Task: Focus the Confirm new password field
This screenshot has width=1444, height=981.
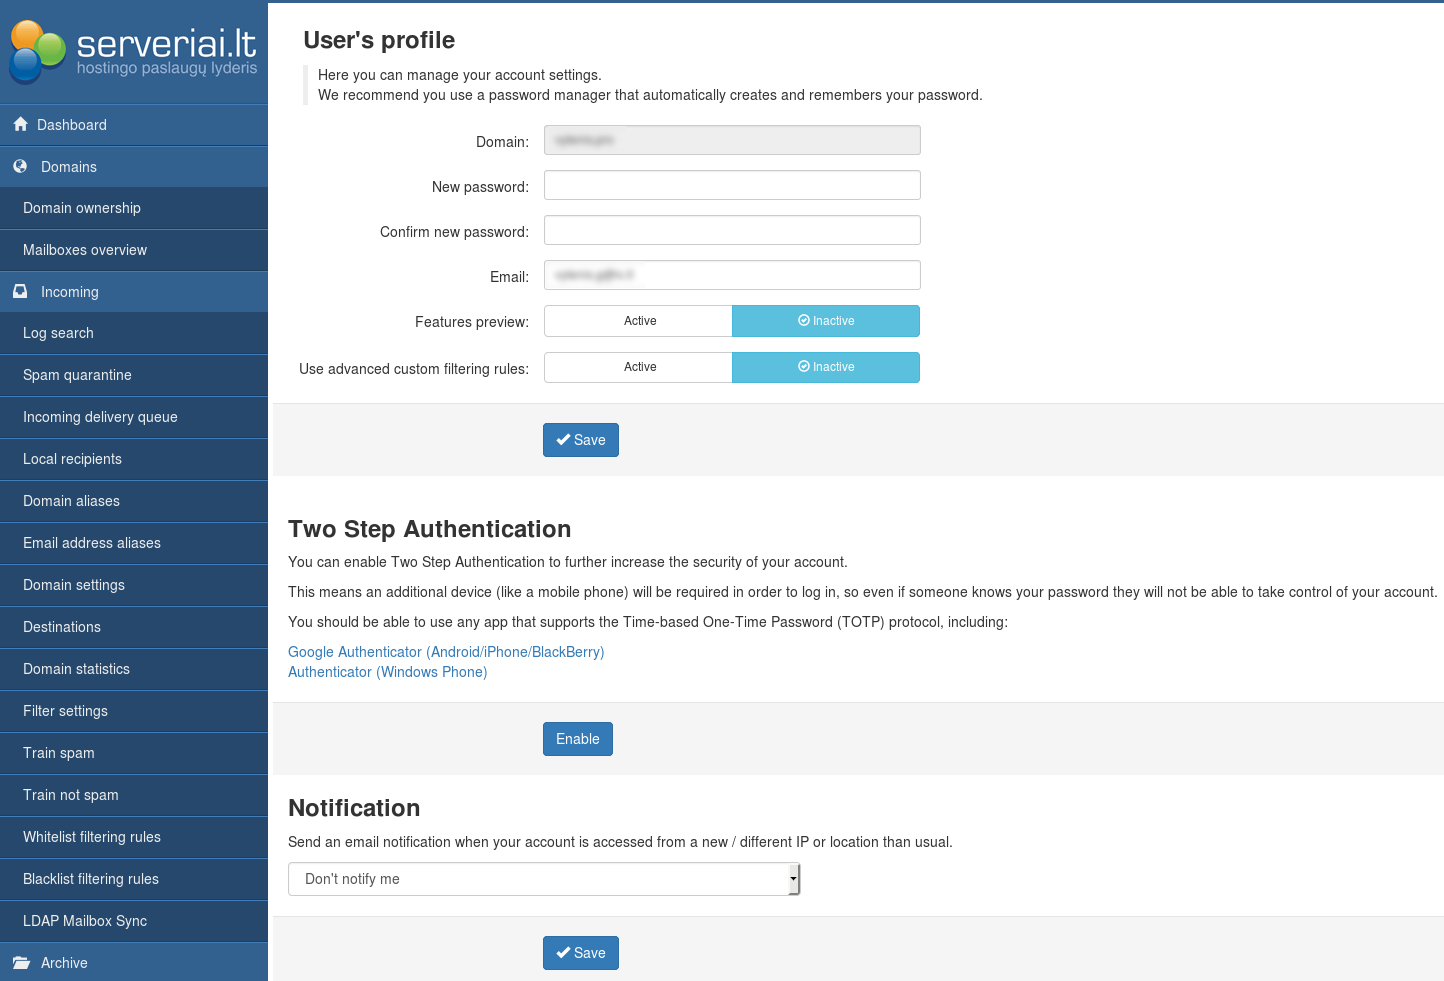Action: click(x=731, y=230)
